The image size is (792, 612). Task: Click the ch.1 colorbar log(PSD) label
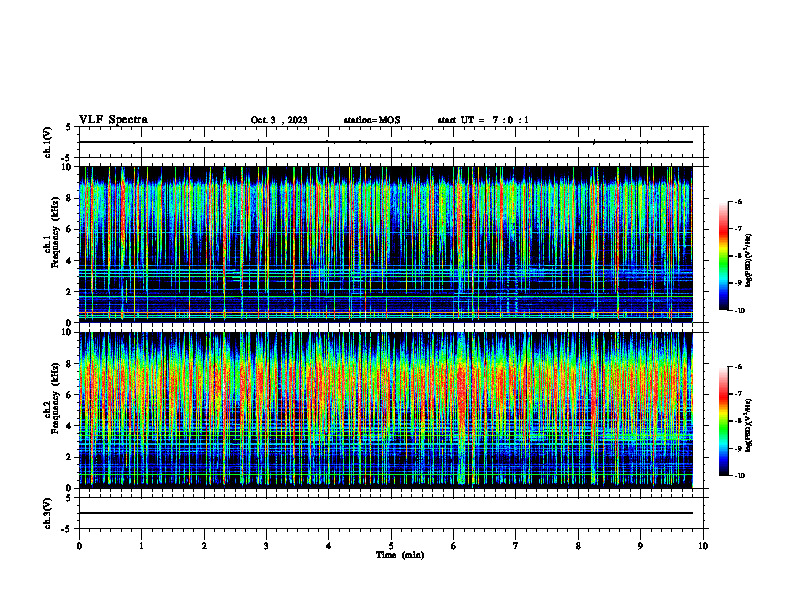tap(748, 261)
